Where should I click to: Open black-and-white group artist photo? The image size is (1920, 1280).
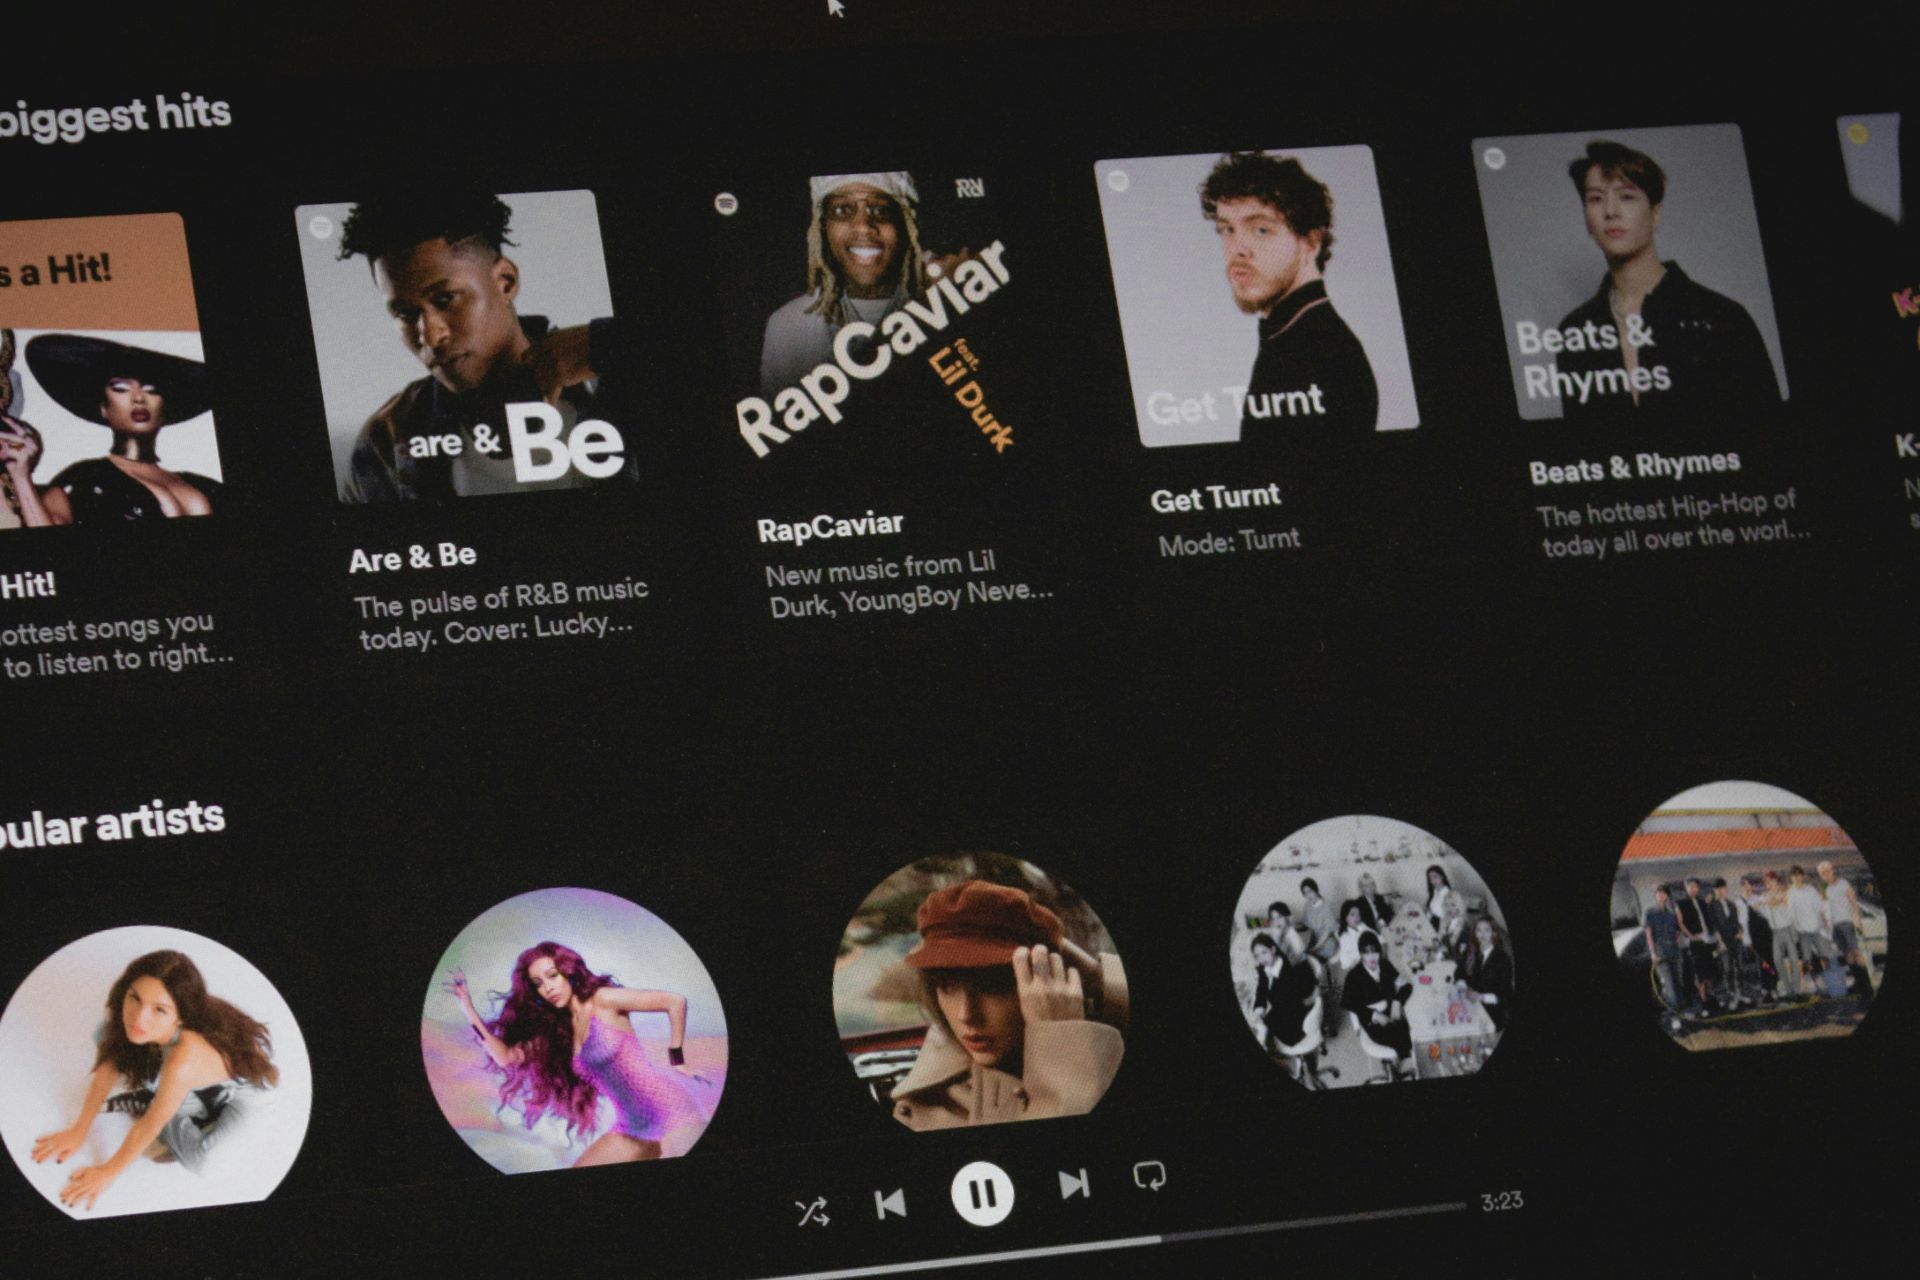pos(1372,951)
